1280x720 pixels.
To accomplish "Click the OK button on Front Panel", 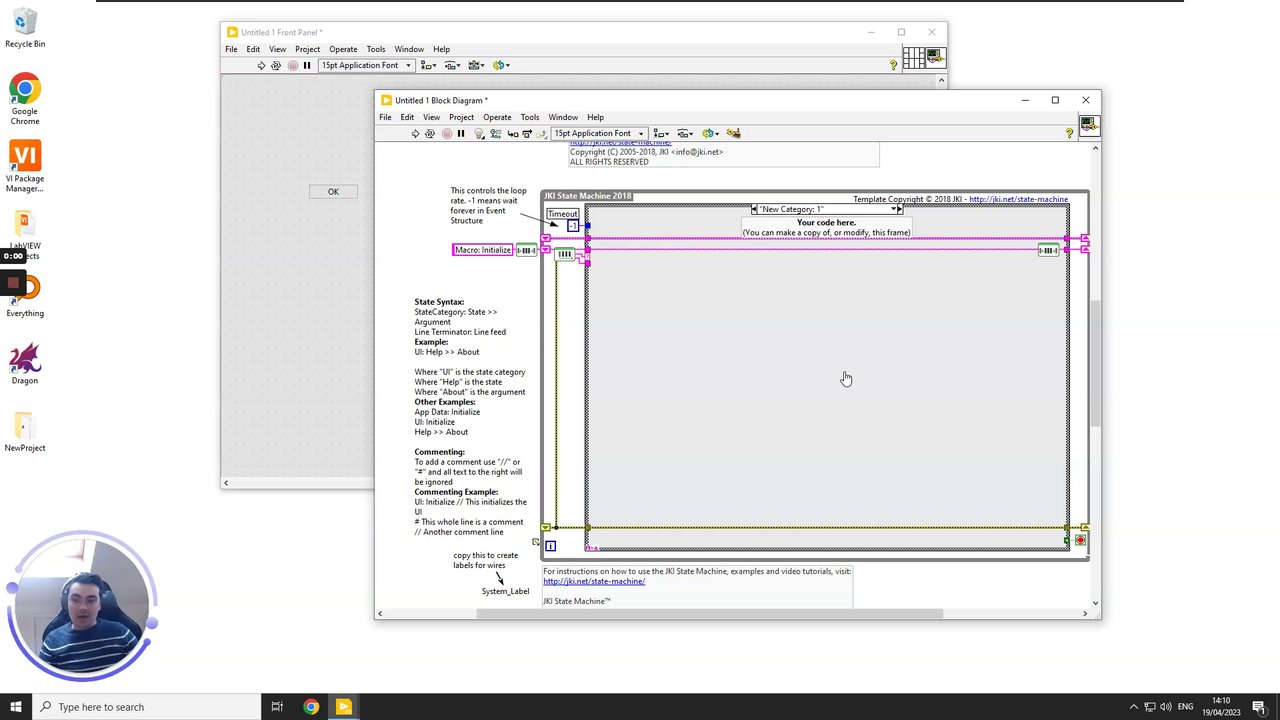I will click(x=333, y=192).
